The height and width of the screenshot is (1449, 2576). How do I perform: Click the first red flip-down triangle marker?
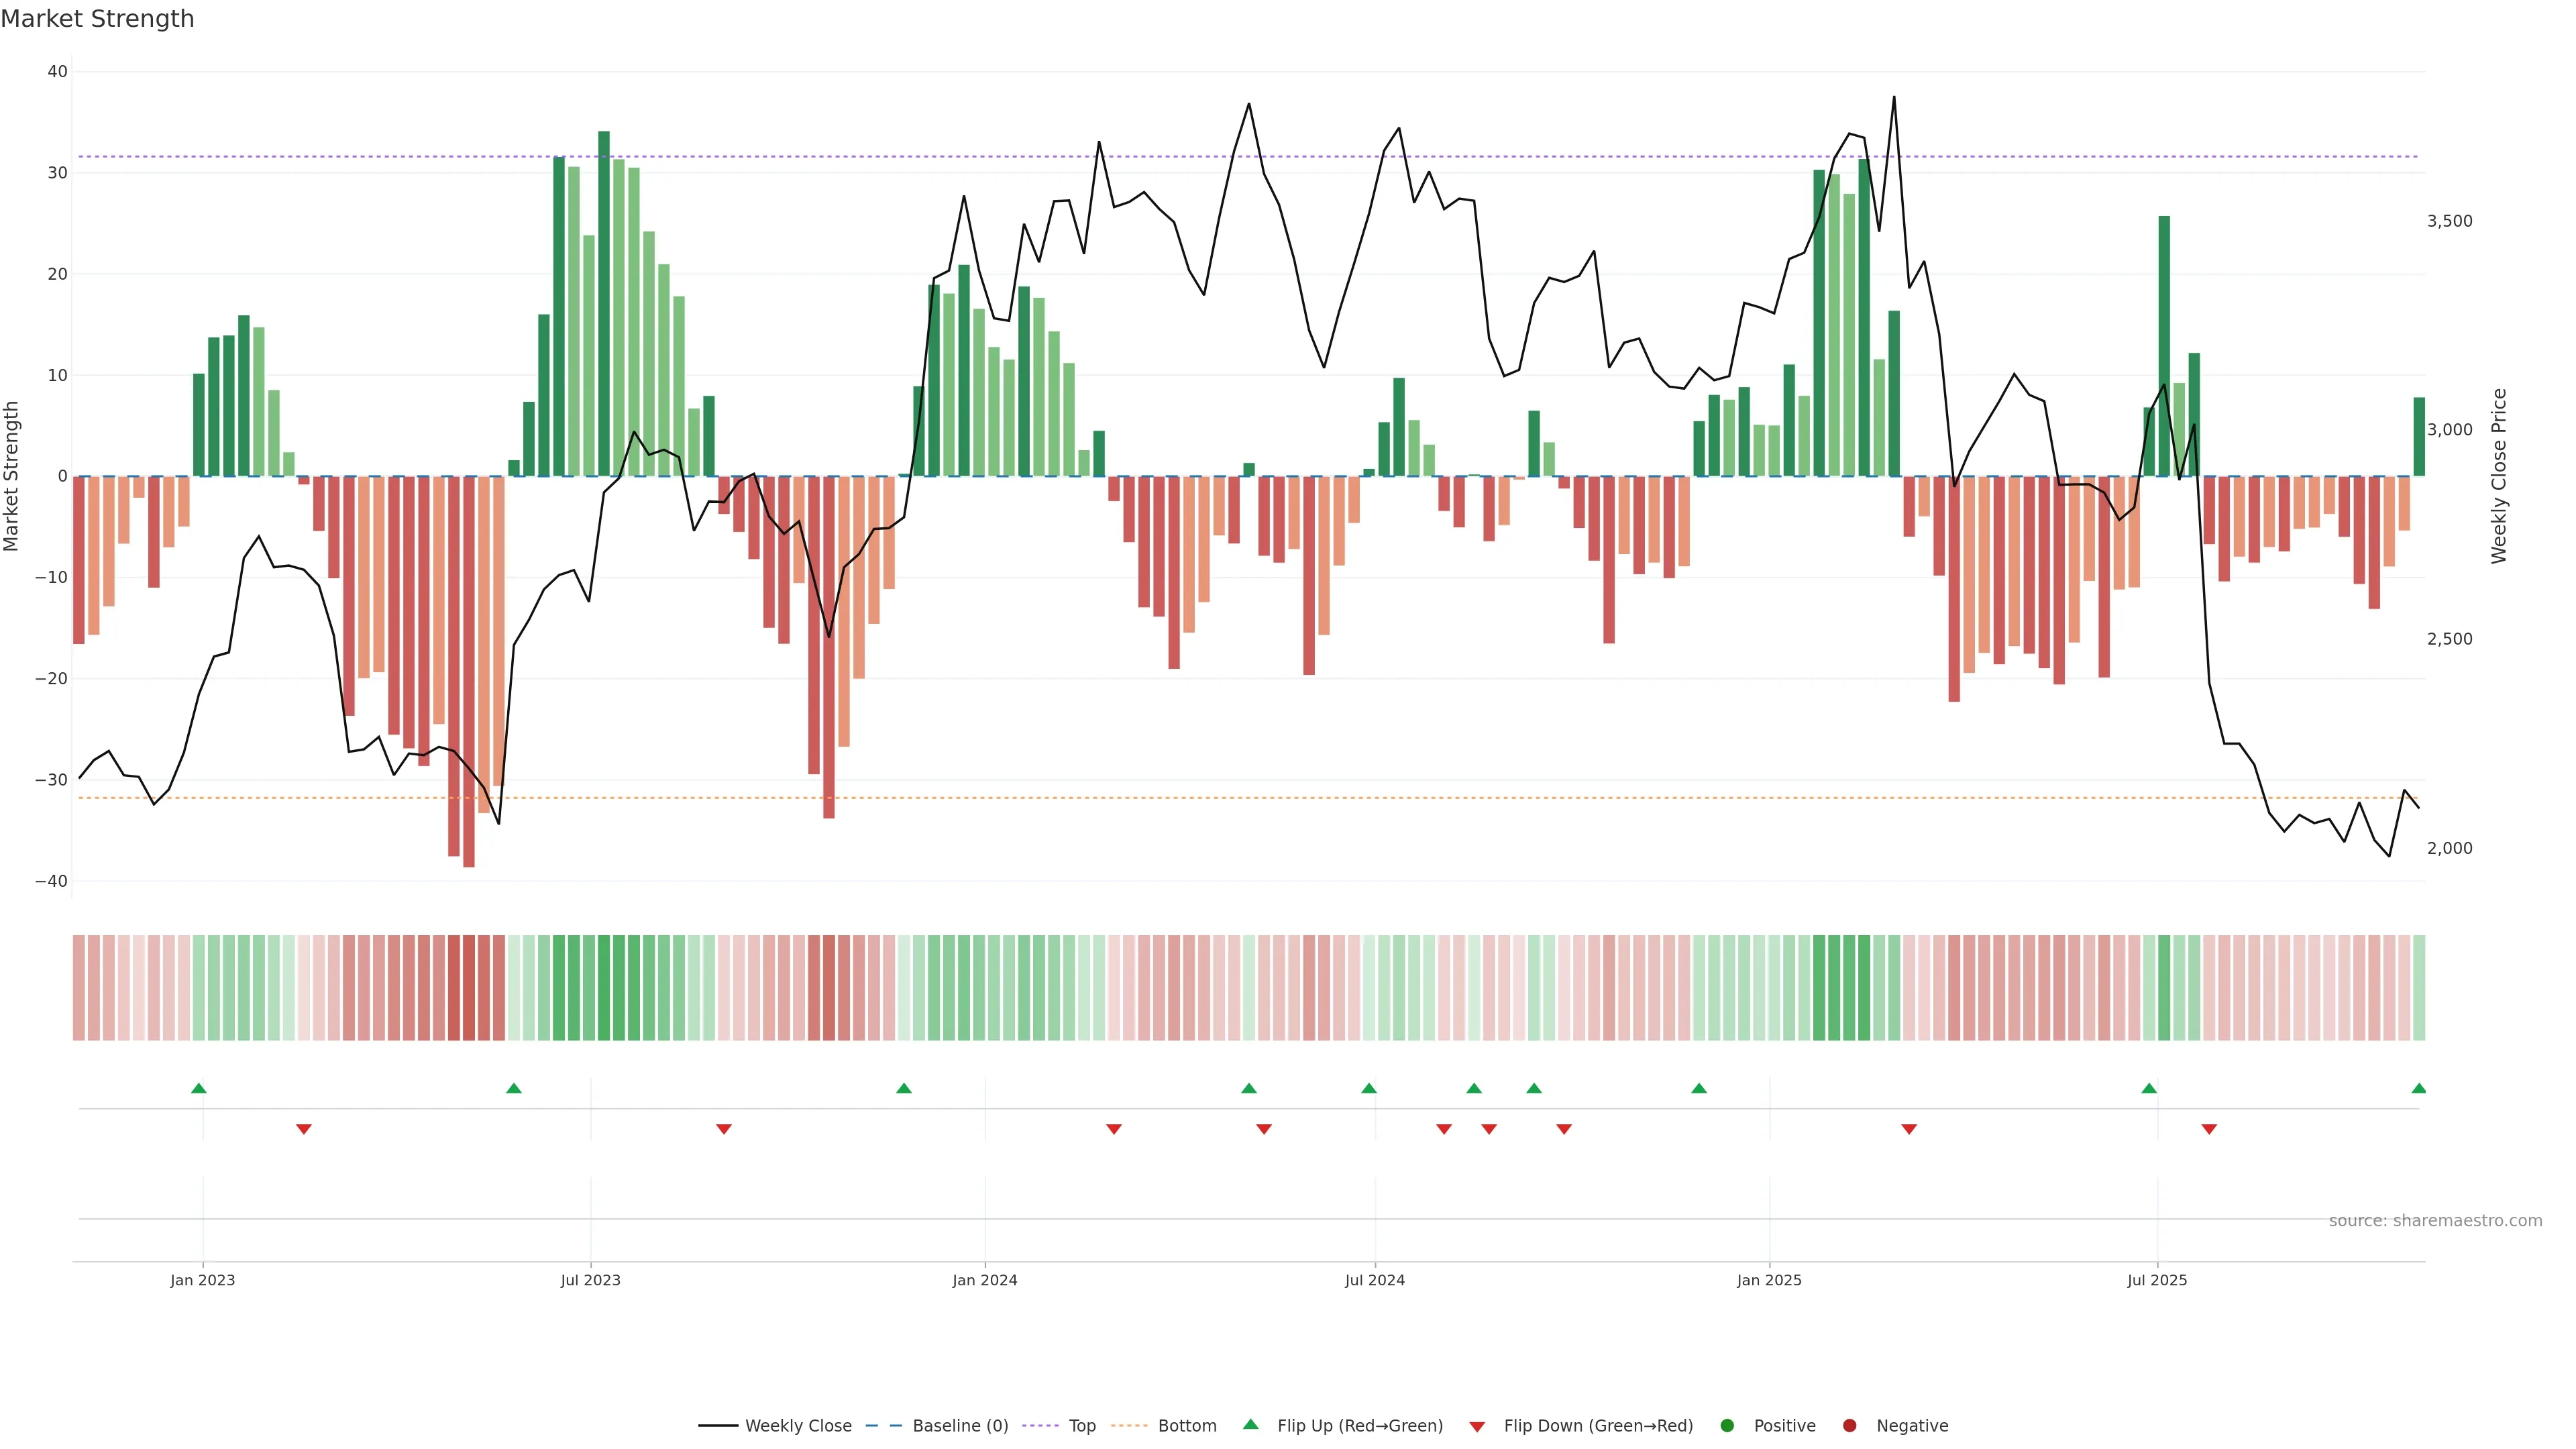pyautogui.click(x=304, y=1129)
